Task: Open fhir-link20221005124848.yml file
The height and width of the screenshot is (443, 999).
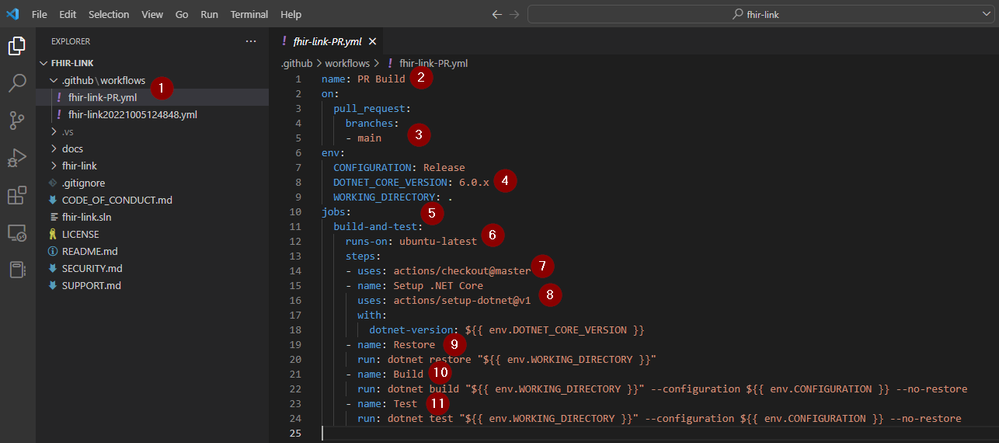Action: tap(152, 115)
